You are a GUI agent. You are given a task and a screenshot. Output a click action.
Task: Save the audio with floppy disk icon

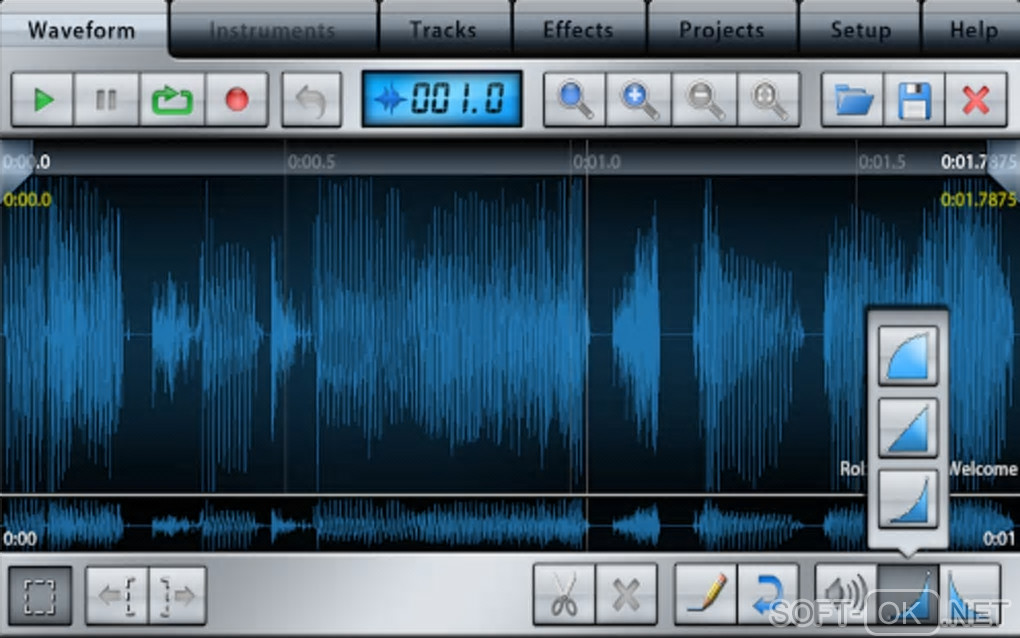pyautogui.click(x=914, y=100)
